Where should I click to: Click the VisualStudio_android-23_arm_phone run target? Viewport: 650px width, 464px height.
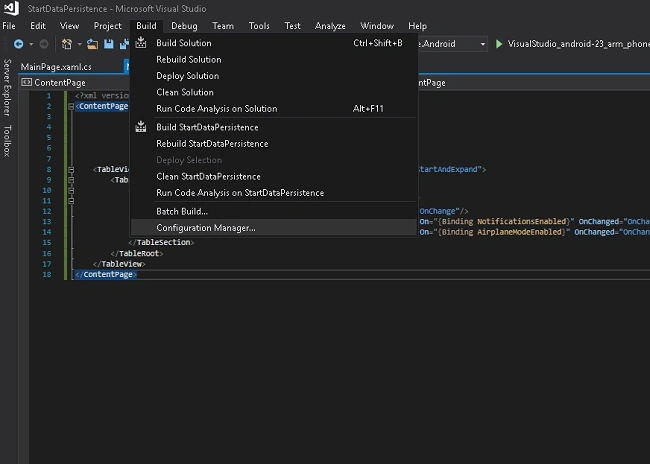pyautogui.click(x=578, y=44)
